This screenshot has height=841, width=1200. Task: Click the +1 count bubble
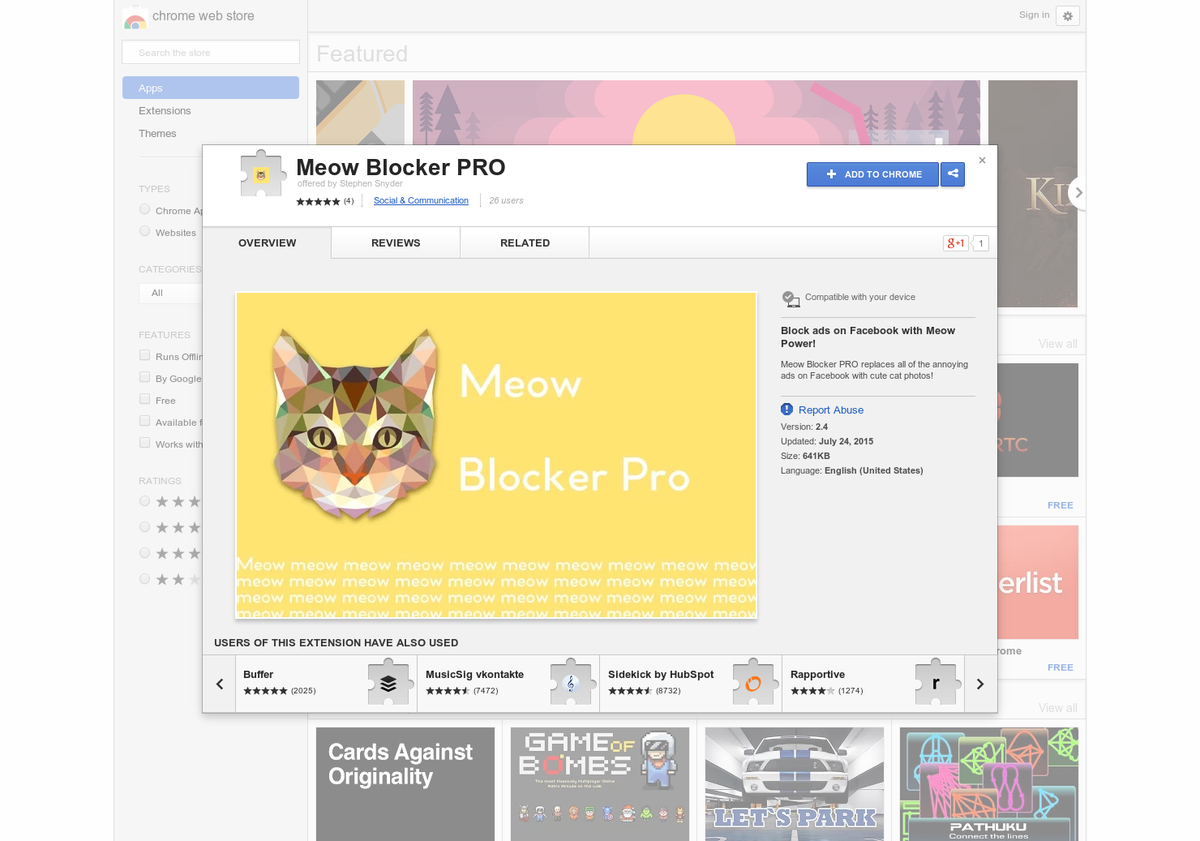tap(981, 243)
